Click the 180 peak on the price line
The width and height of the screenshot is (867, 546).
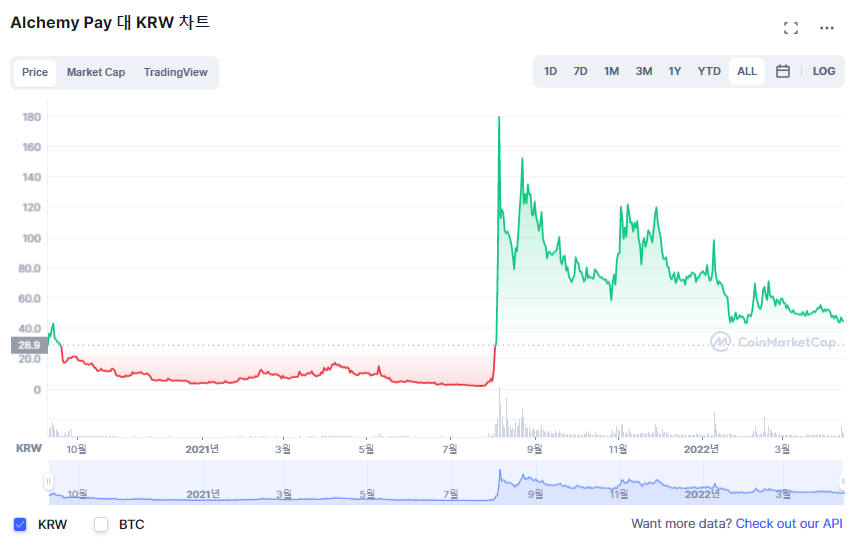[x=499, y=117]
